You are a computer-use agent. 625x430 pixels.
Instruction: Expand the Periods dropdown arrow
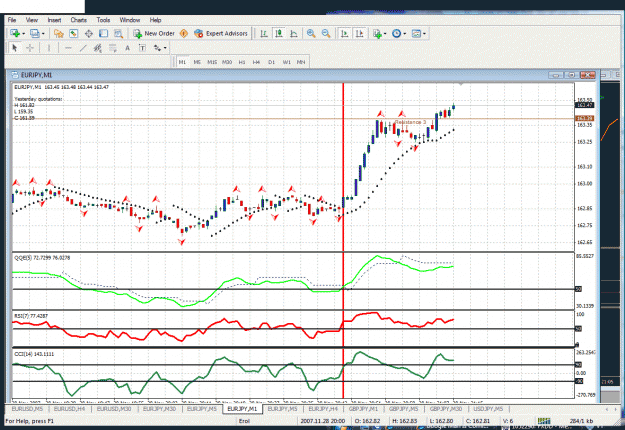(x=405, y=34)
